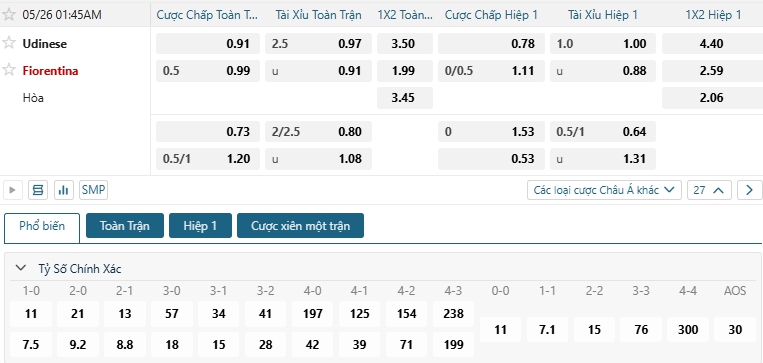Viewport: 763px width, 363px height.
Task: Select the Phổ biến tab
Action: point(42,227)
